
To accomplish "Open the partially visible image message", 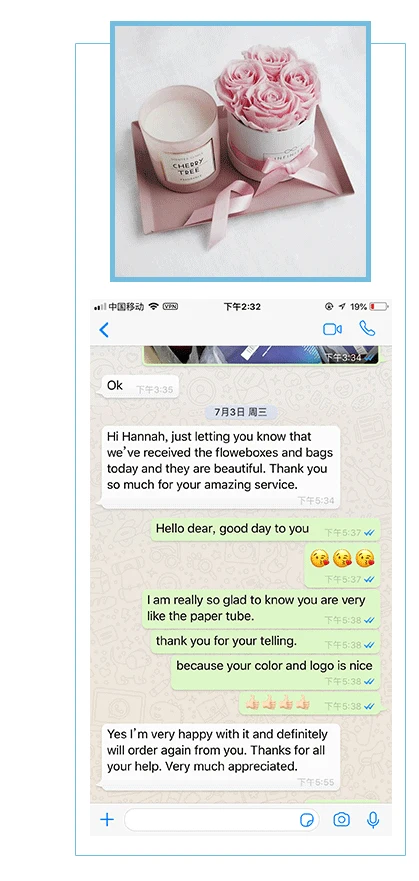I will coord(261,355).
